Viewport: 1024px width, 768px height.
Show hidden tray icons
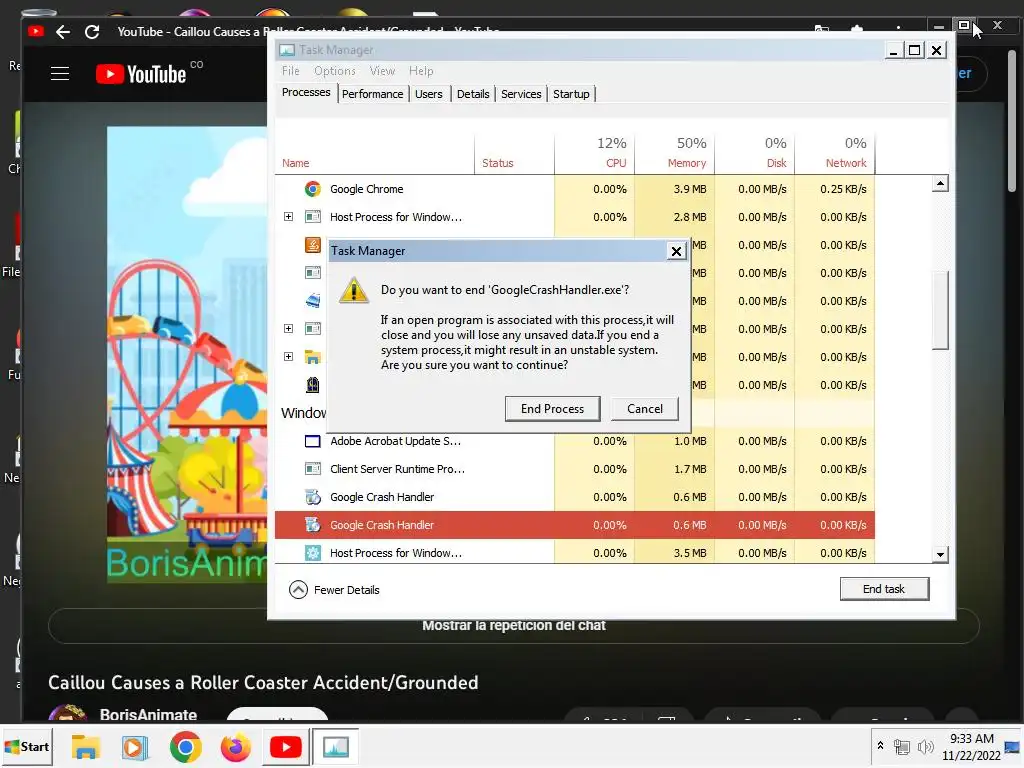[880, 746]
